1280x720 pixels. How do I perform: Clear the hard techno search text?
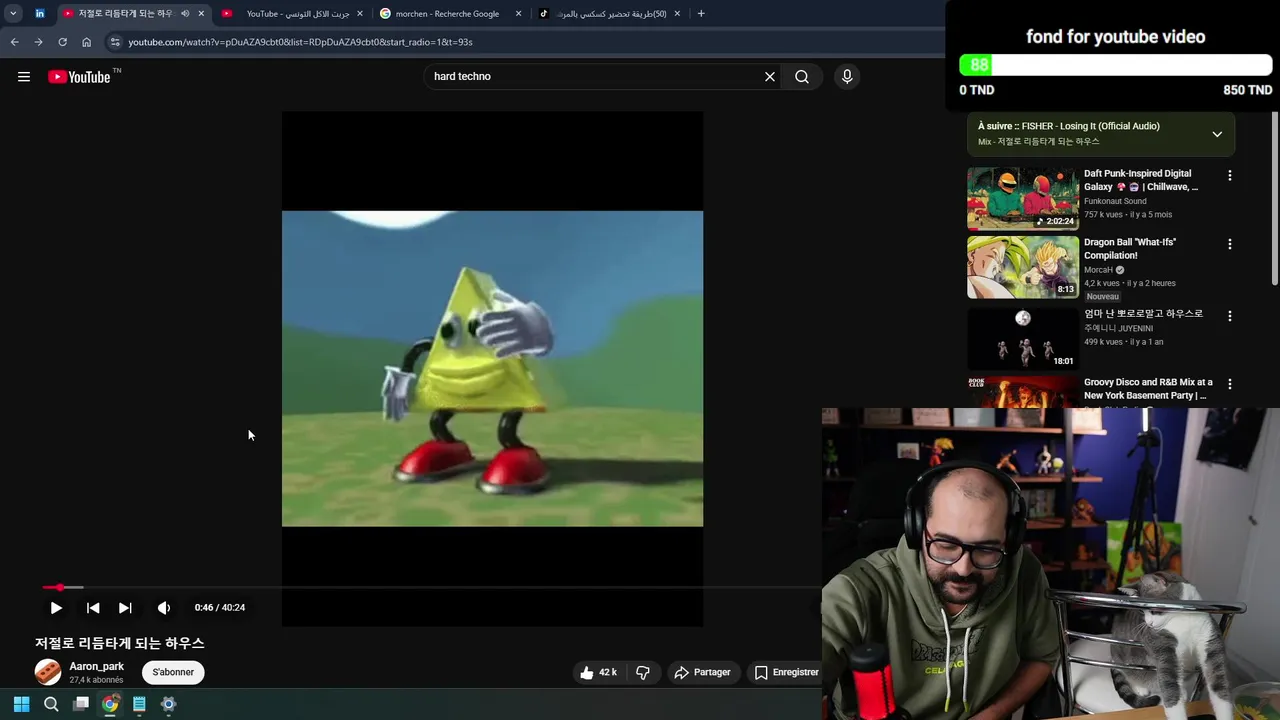coord(770,76)
